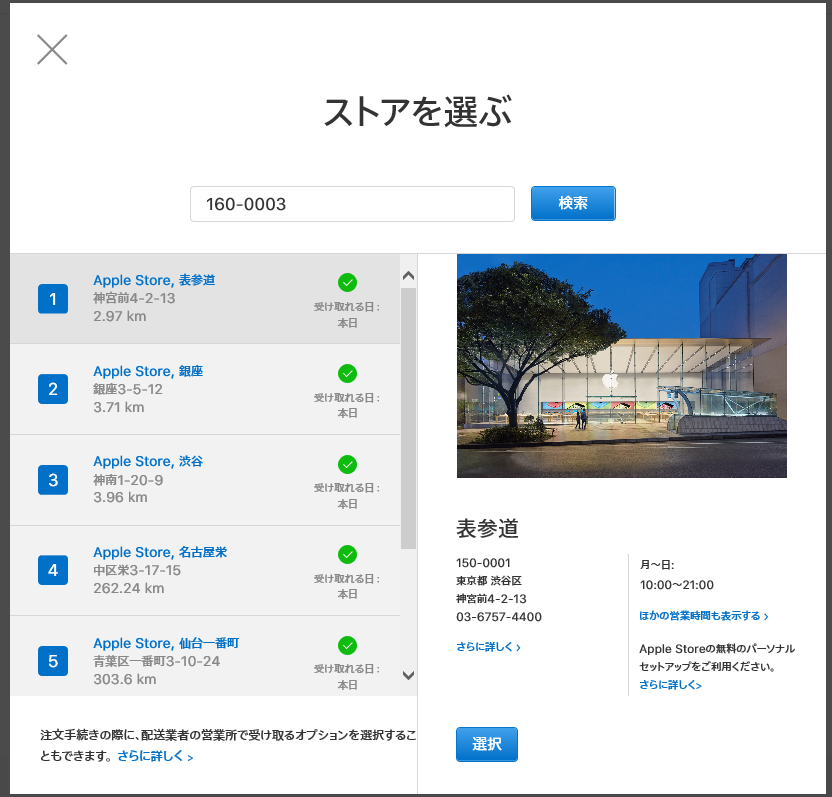This screenshot has width=832, height=797.
Task: Click number 3 badge for 渋谷
Action: pos(53,480)
